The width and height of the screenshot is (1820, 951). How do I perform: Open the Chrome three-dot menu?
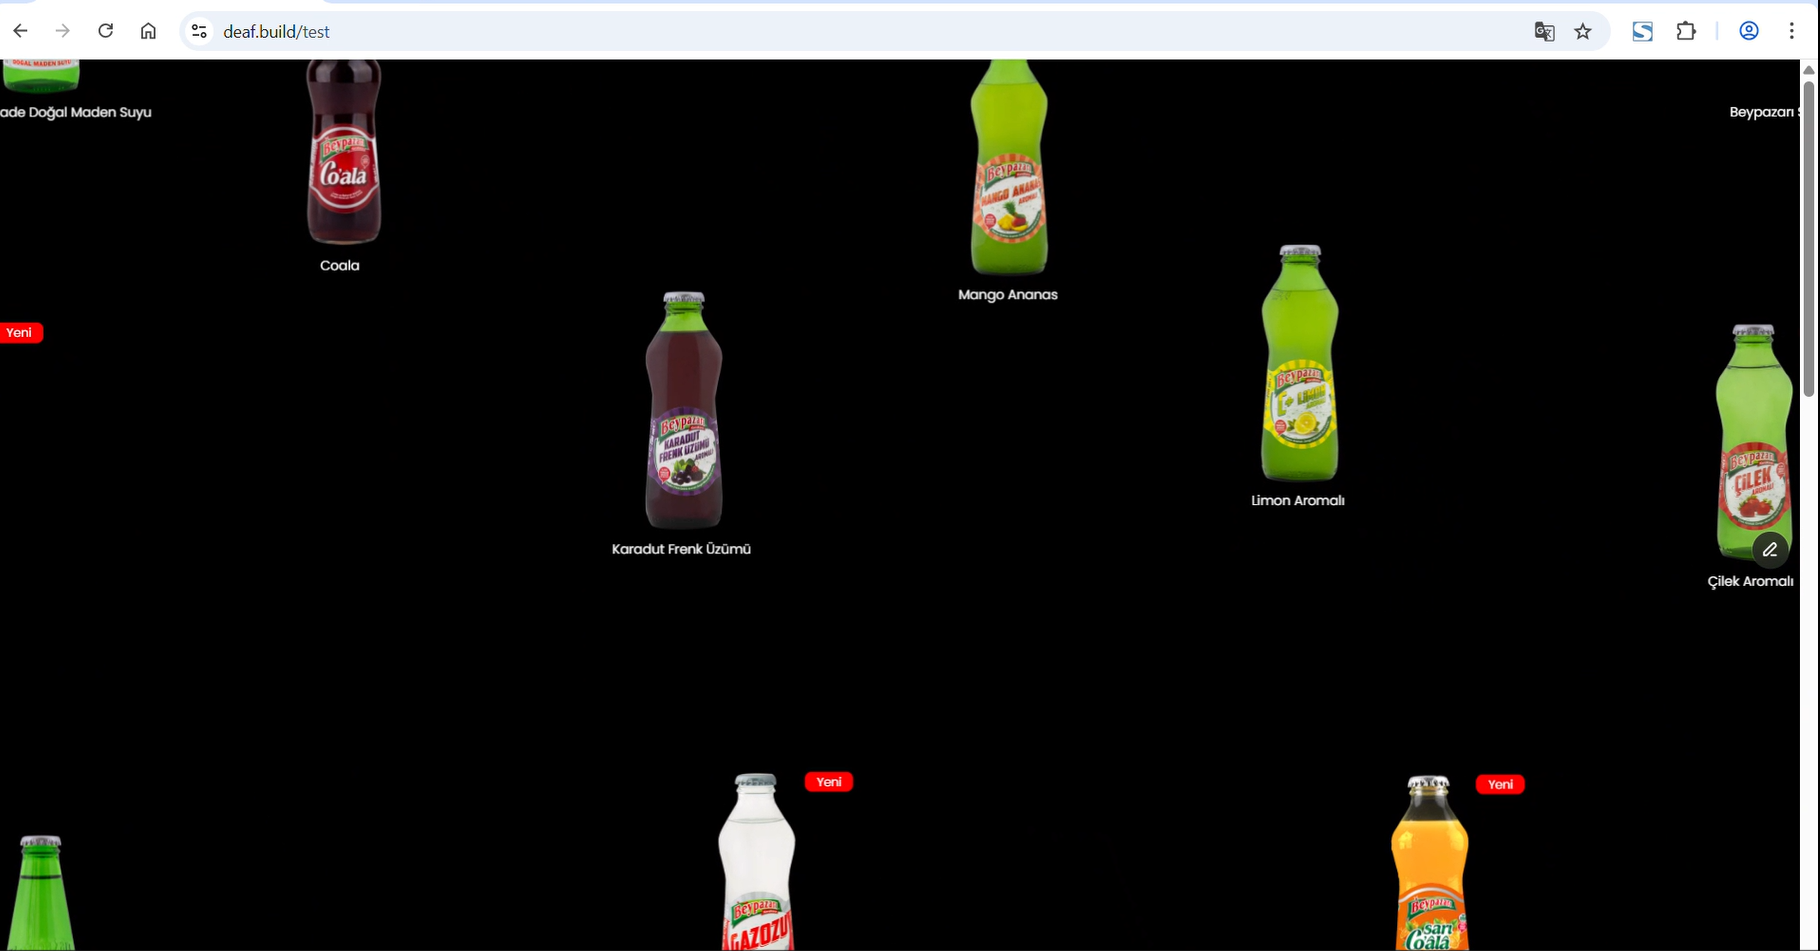click(x=1791, y=31)
